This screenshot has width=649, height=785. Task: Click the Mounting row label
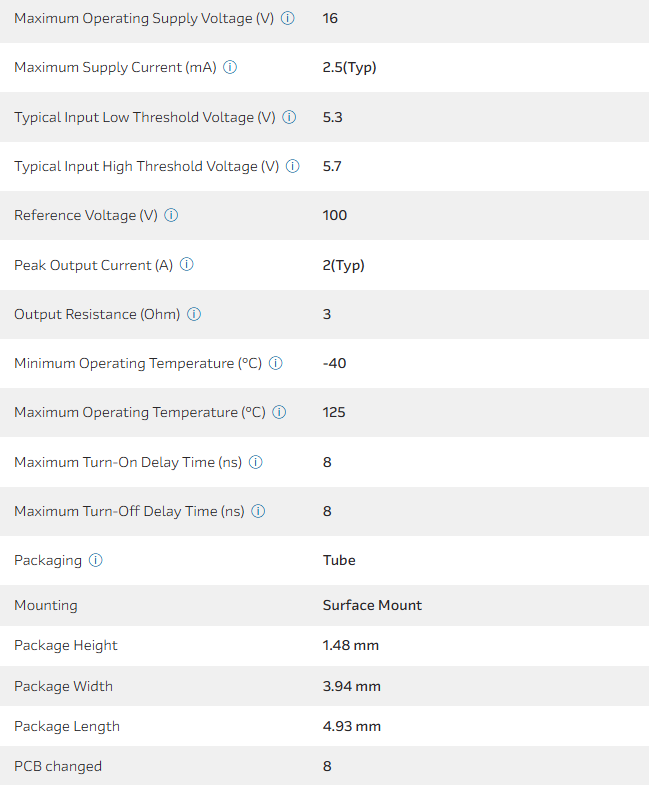pos(46,605)
